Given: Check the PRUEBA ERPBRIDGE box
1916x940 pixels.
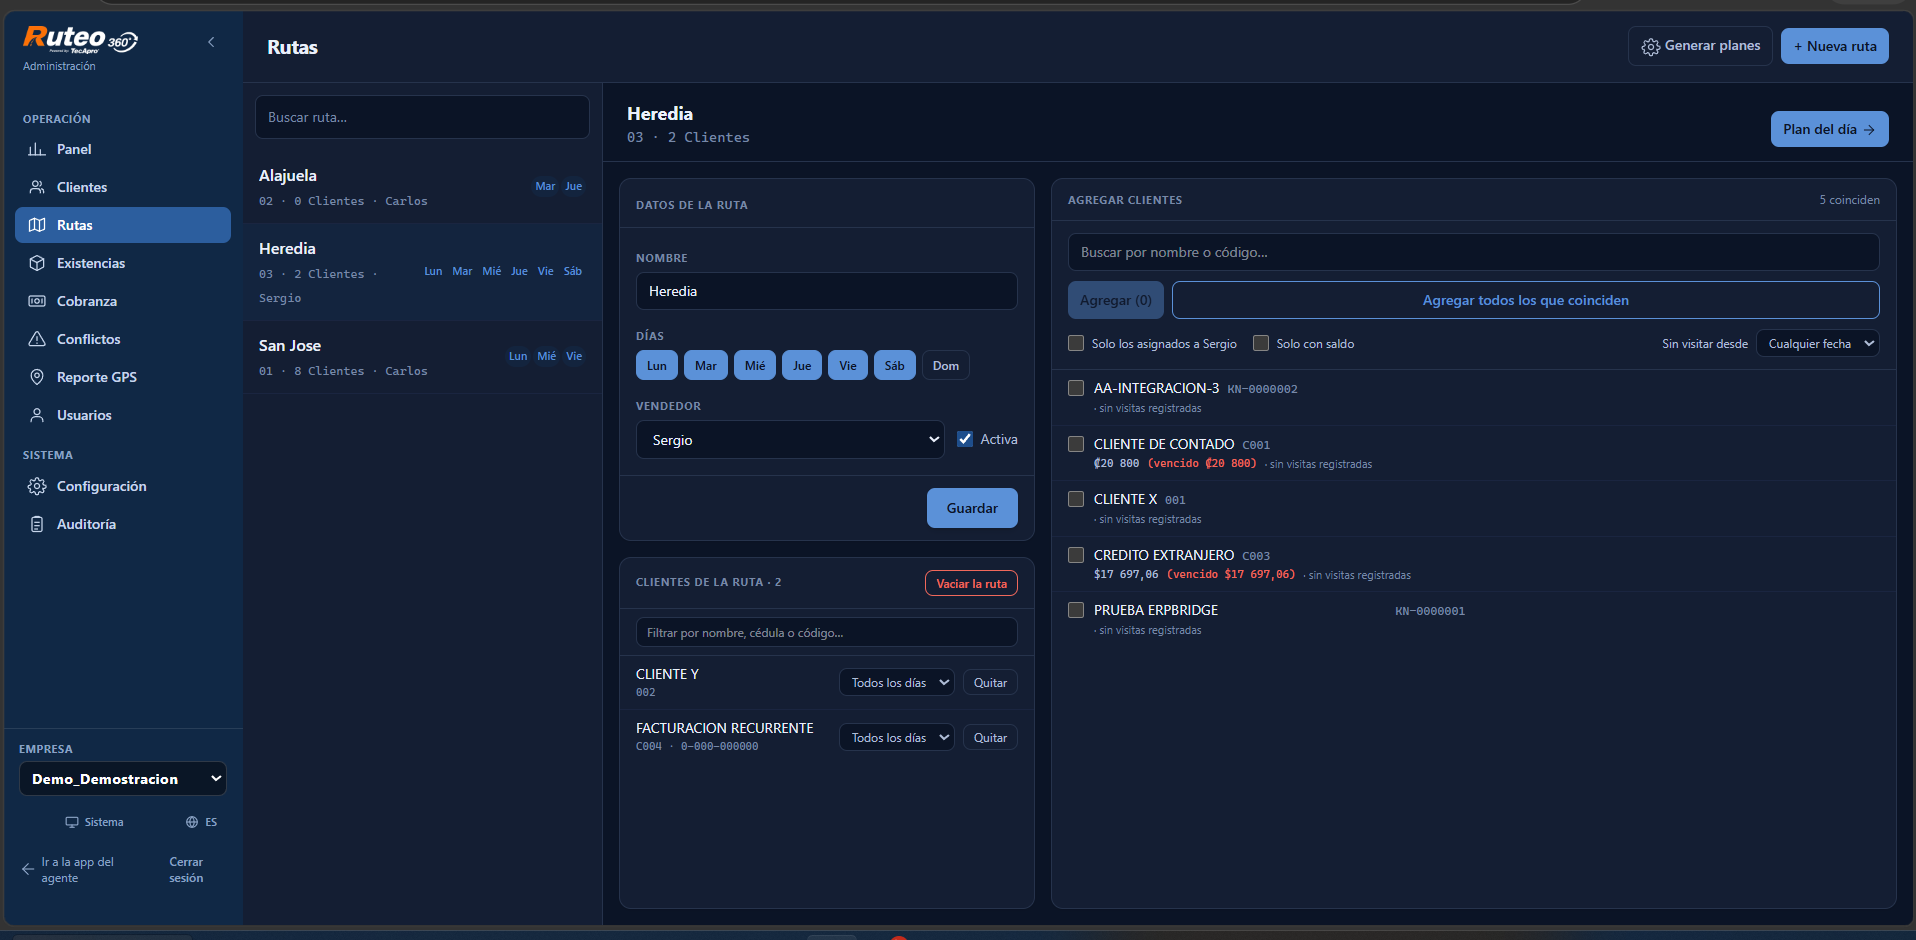Looking at the screenshot, I should pos(1076,610).
